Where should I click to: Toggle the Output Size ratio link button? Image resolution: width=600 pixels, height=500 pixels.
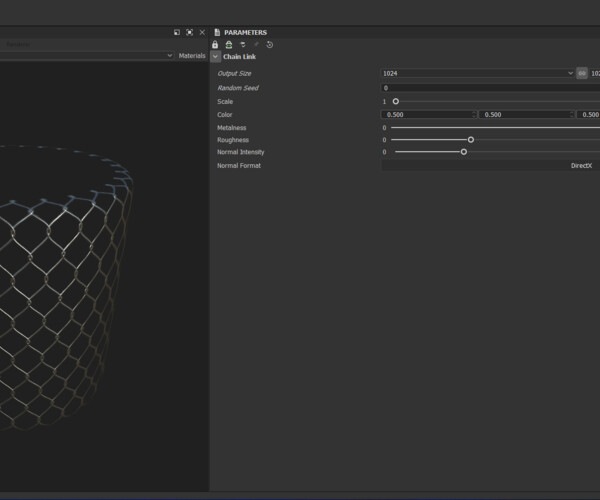[582, 73]
